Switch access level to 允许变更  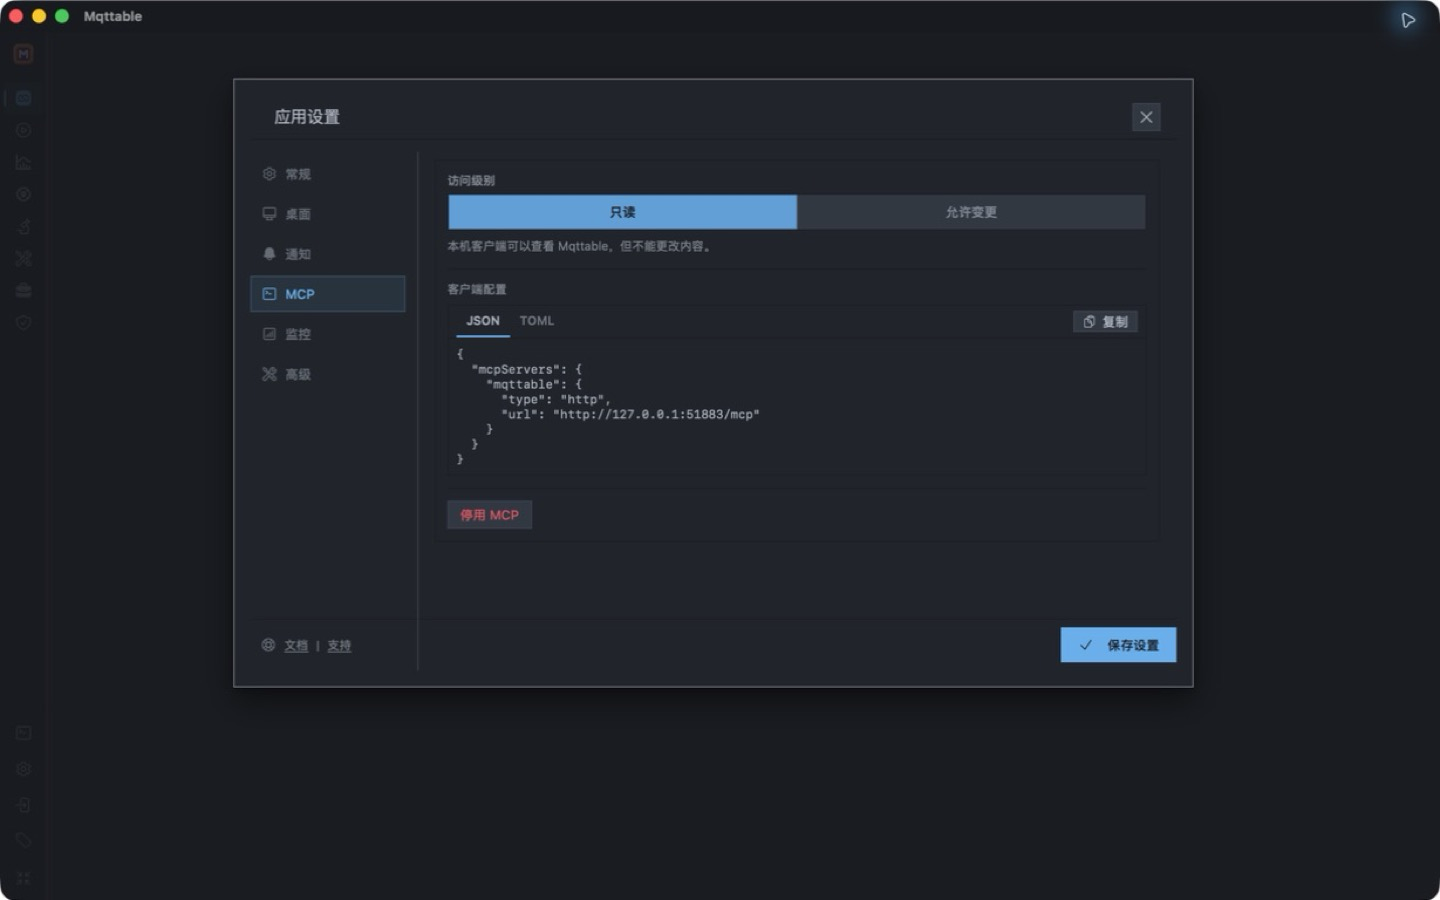coord(971,212)
